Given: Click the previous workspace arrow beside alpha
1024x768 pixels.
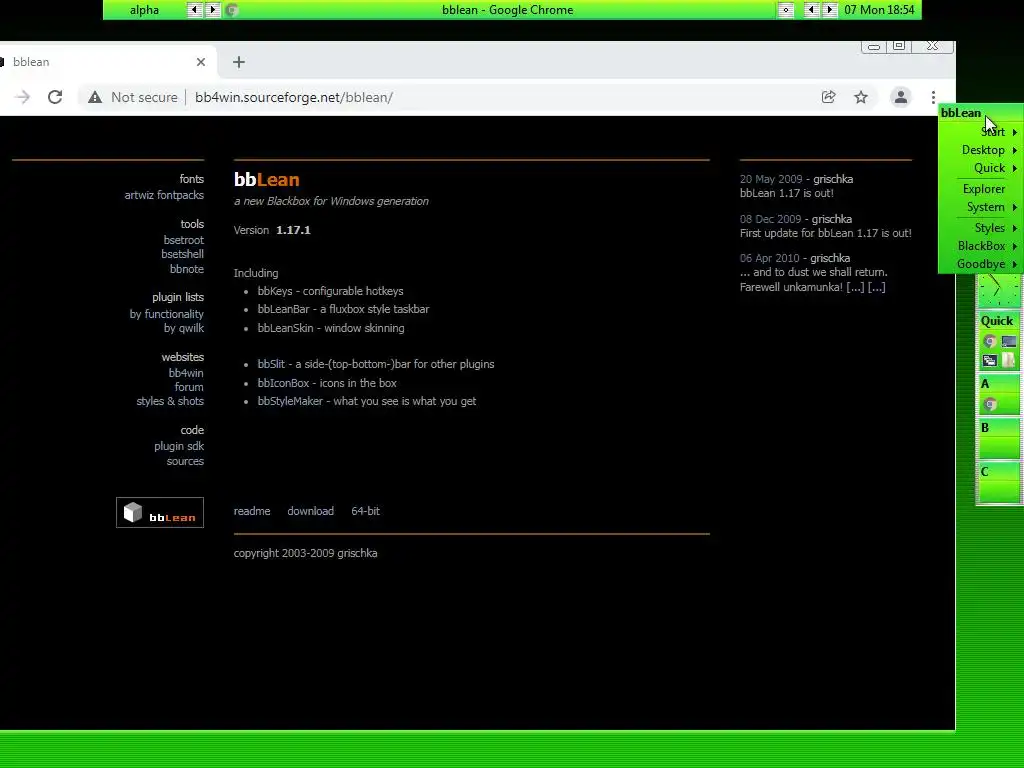Looking at the screenshot, I should click(x=195, y=10).
